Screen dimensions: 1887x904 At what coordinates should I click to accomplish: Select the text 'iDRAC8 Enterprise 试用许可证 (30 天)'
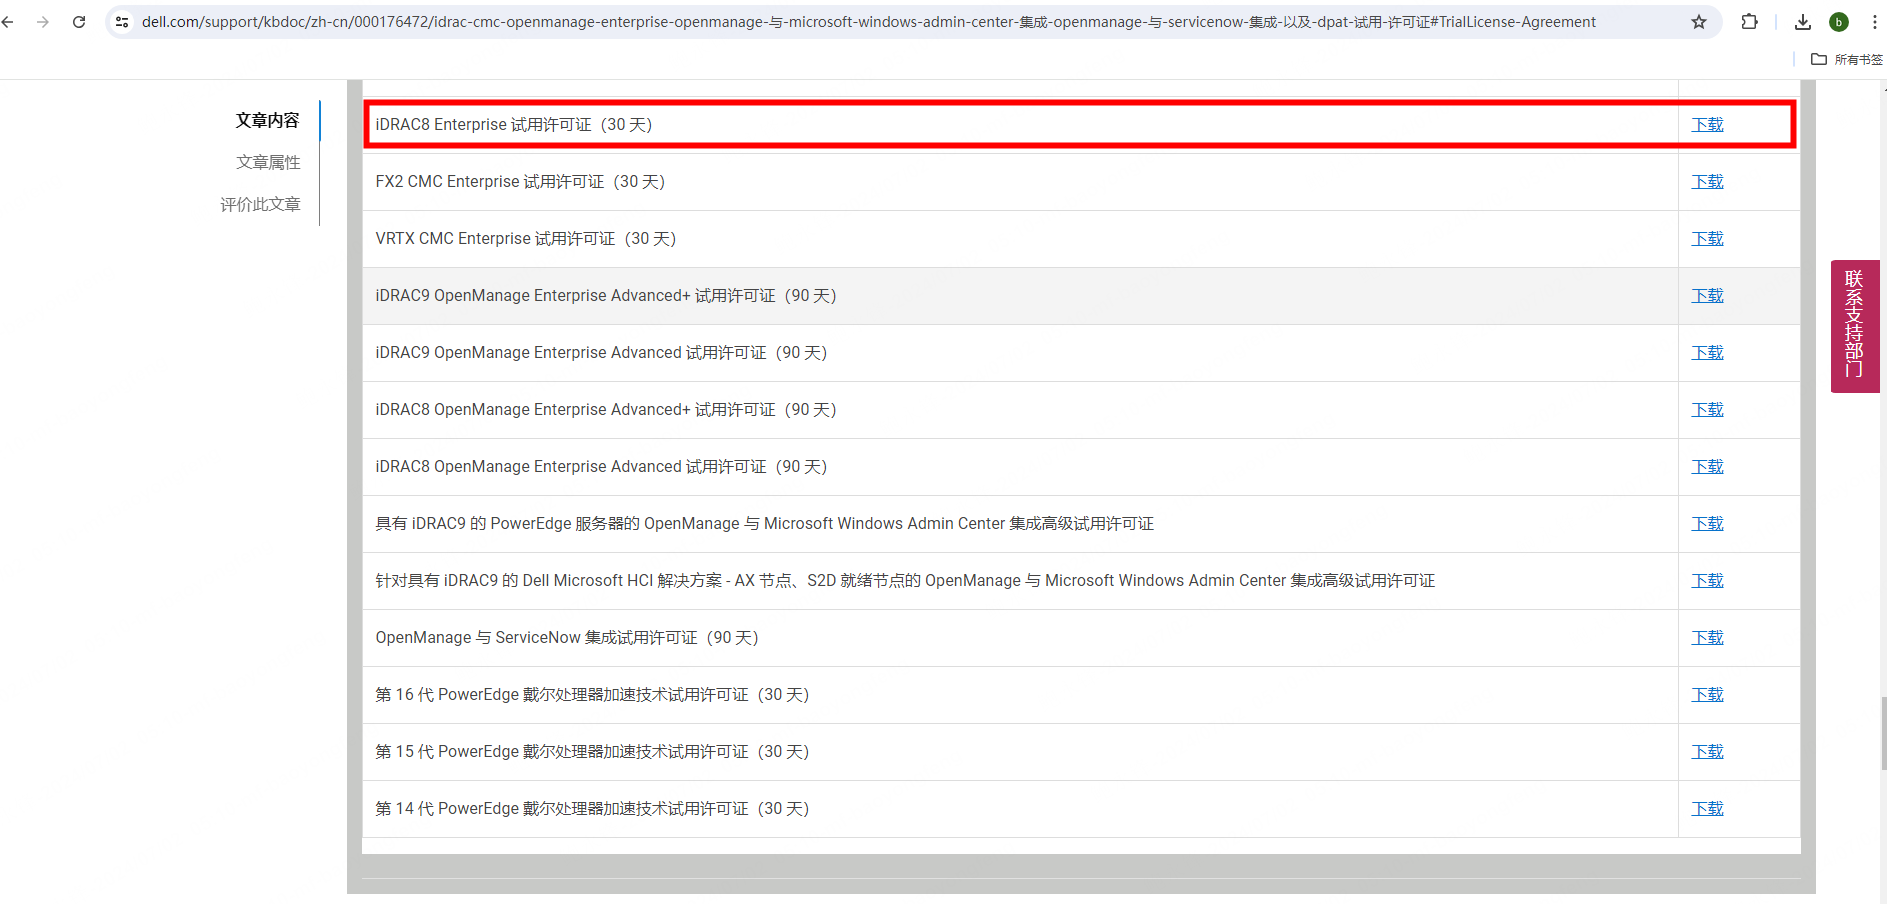tap(514, 124)
